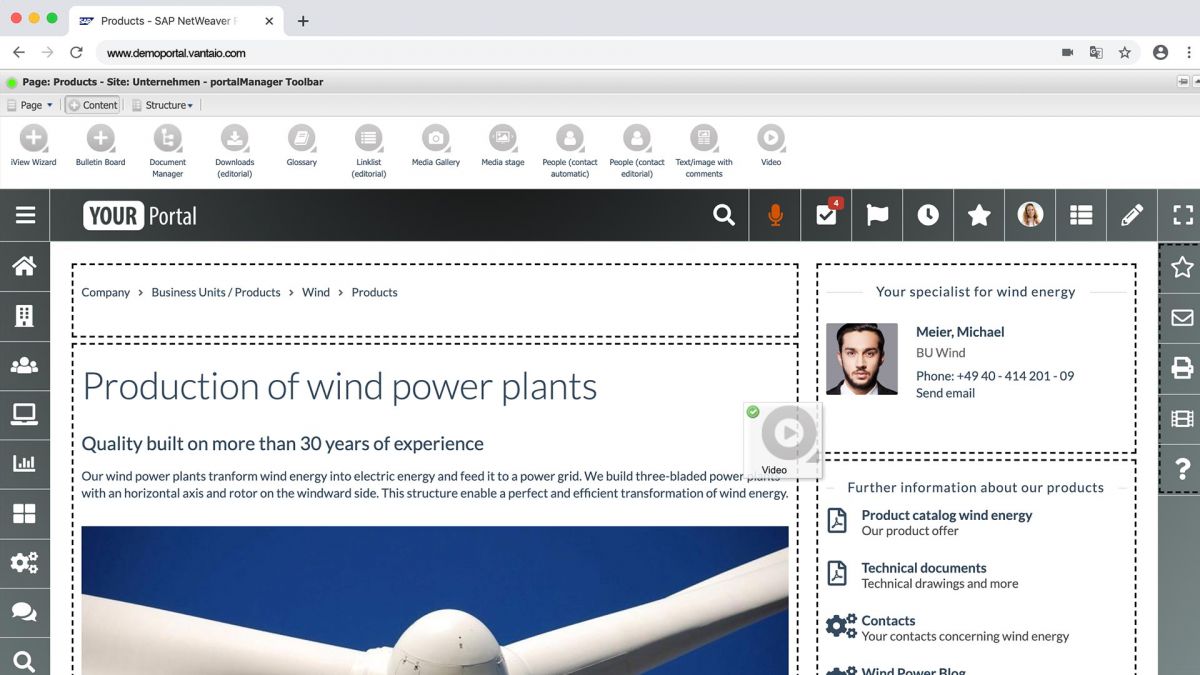Click the pencil edit icon in header
The height and width of the screenshot is (675, 1200).
(x=1132, y=215)
